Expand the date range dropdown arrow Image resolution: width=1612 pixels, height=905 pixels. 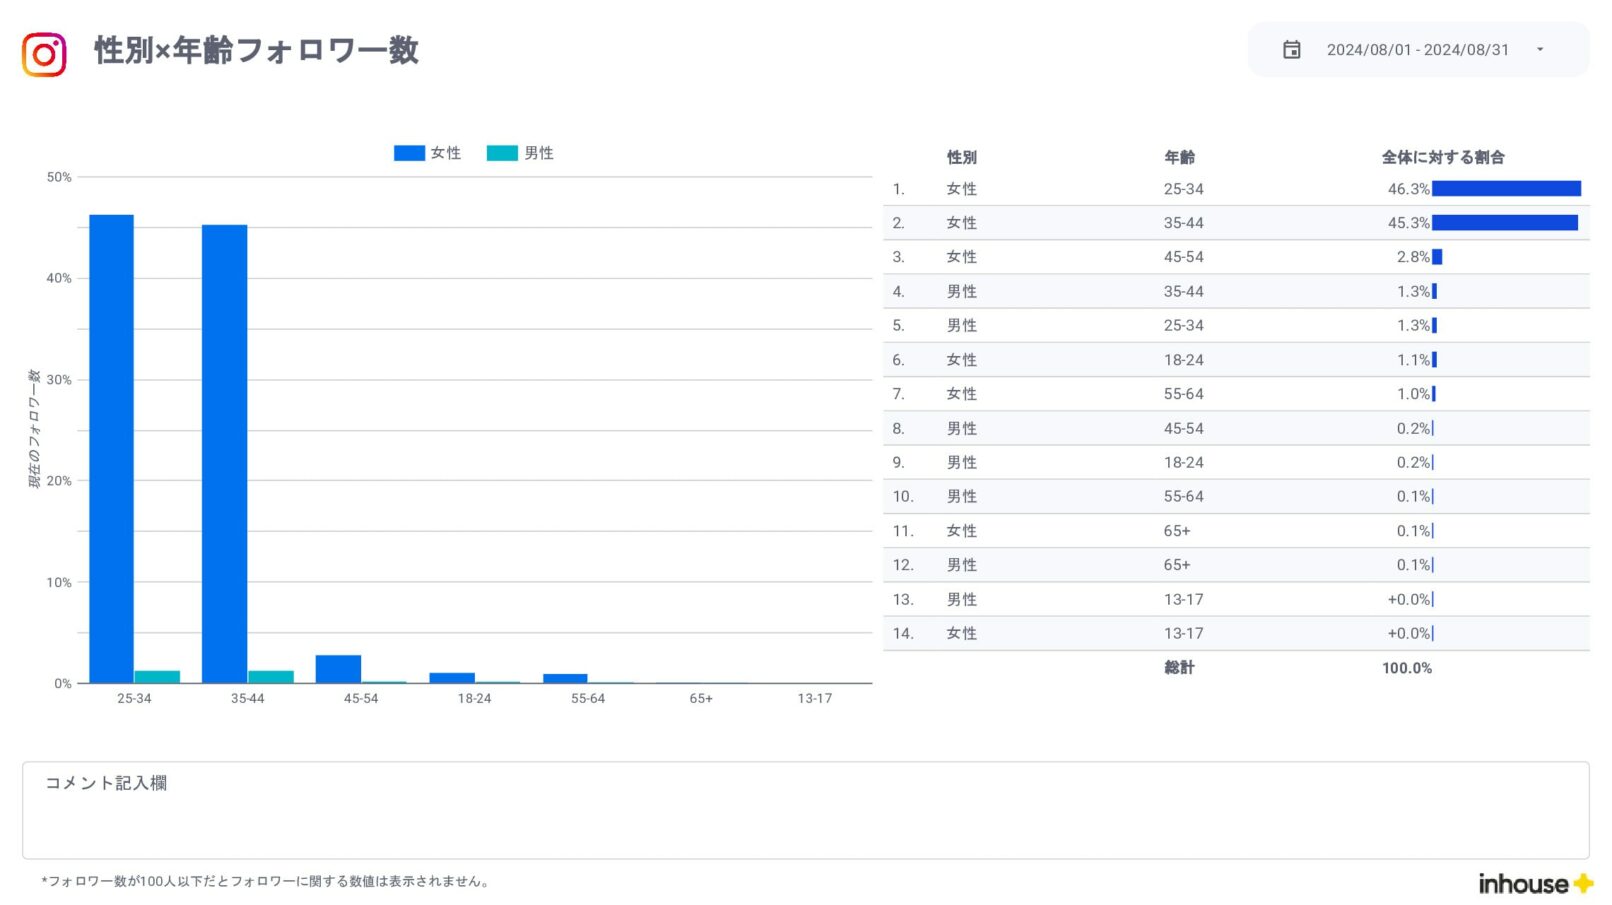[x=1539, y=50]
